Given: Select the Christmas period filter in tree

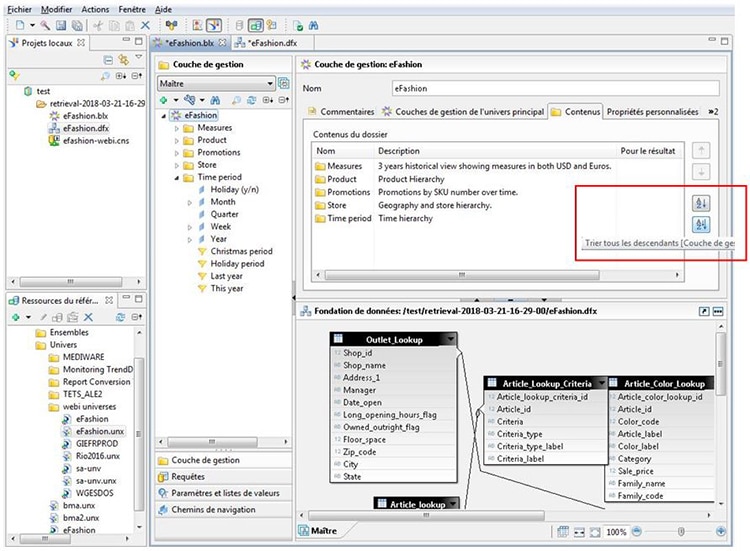Looking at the screenshot, I should tap(241, 252).
